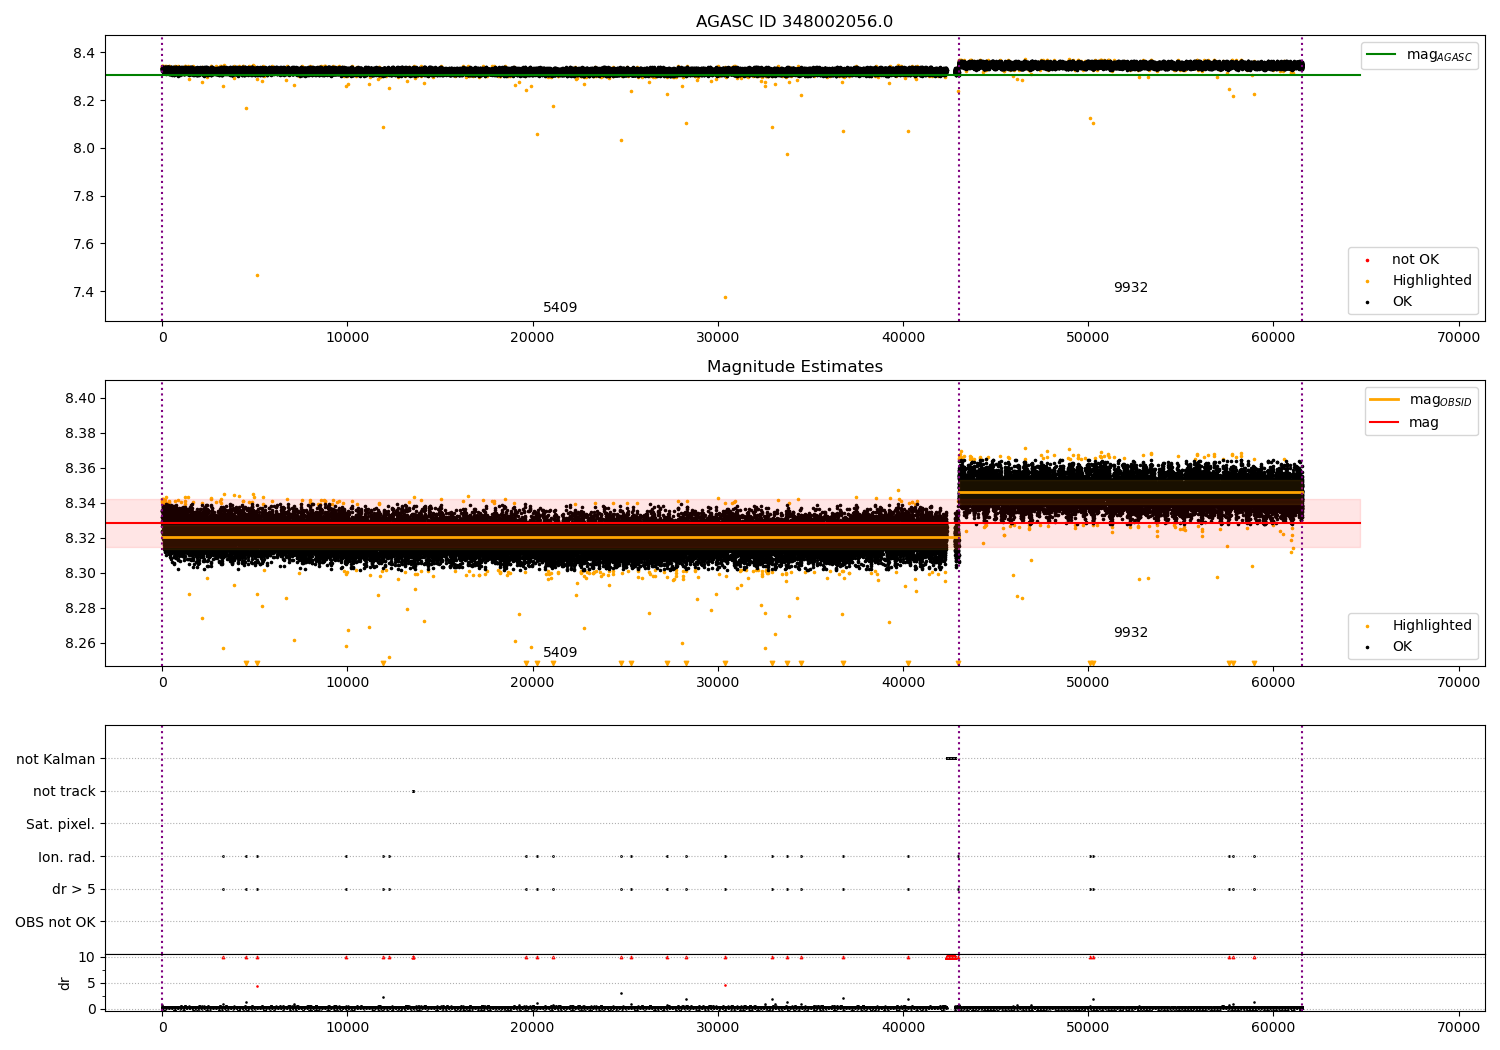Click the 7.4 tick on top y-axis
This screenshot has height=1050, width=1500.
[x=84, y=292]
